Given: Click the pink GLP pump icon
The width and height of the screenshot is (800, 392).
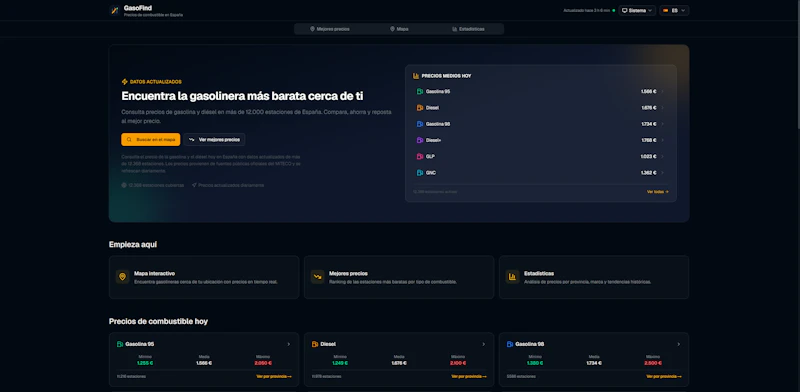Looking at the screenshot, I should point(420,156).
